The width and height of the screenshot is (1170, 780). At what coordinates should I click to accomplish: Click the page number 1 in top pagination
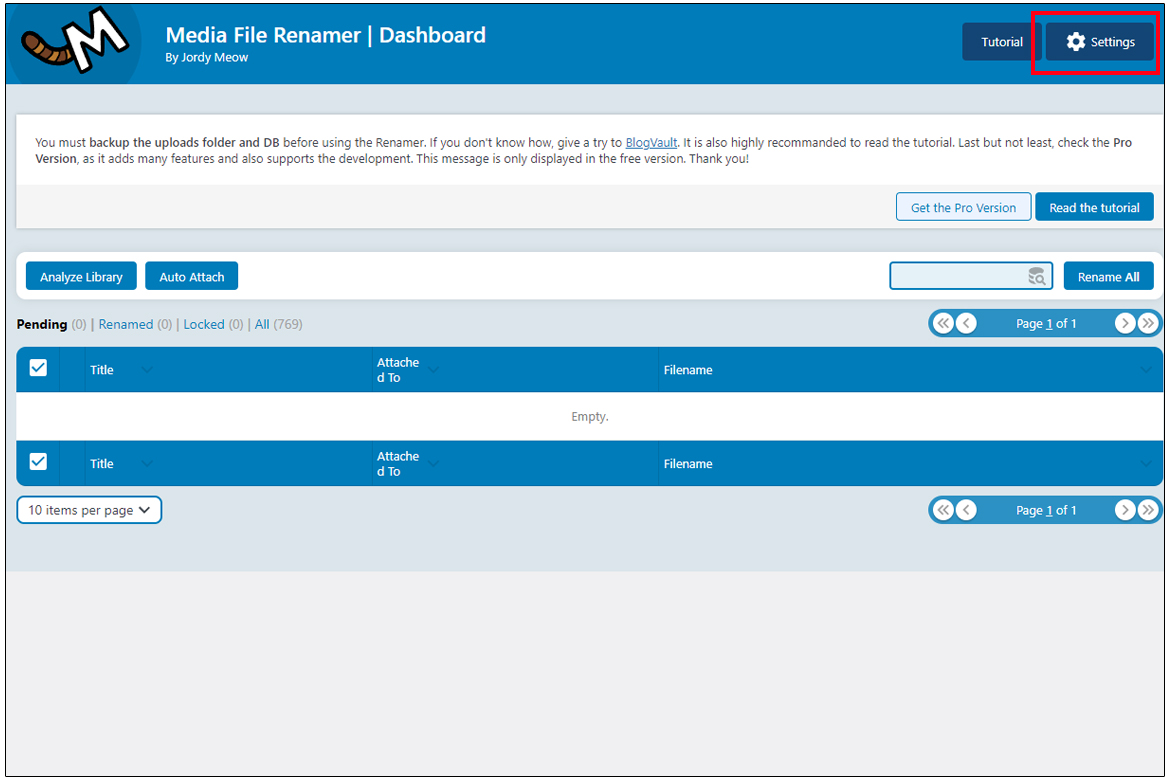tap(1049, 324)
